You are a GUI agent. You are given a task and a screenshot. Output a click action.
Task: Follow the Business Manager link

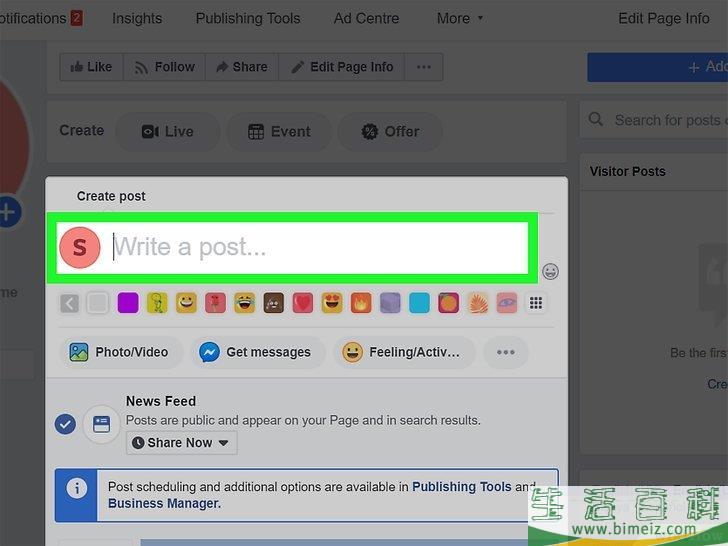[164, 503]
